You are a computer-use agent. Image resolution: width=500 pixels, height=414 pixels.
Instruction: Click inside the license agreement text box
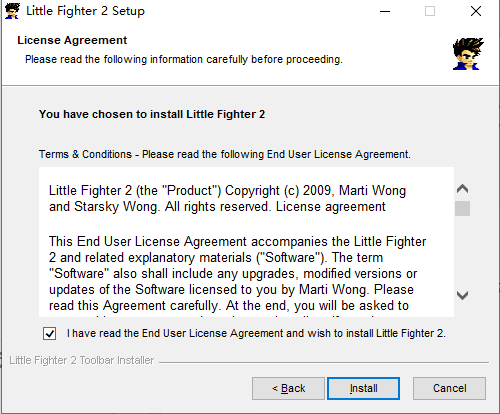coord(246,242)
